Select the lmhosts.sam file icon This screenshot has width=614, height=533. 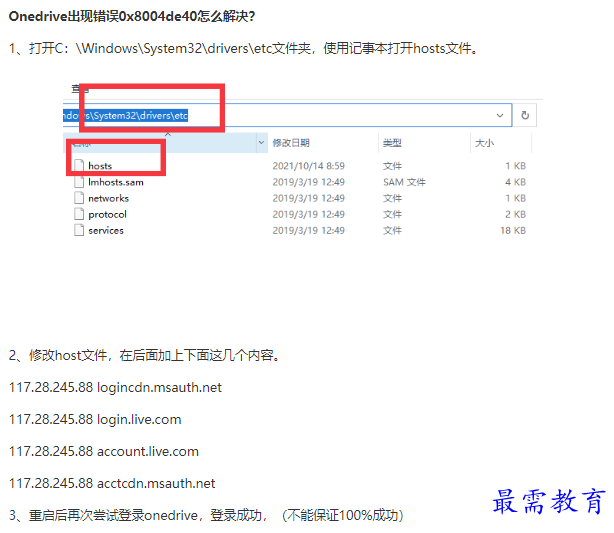coord(79,182)
